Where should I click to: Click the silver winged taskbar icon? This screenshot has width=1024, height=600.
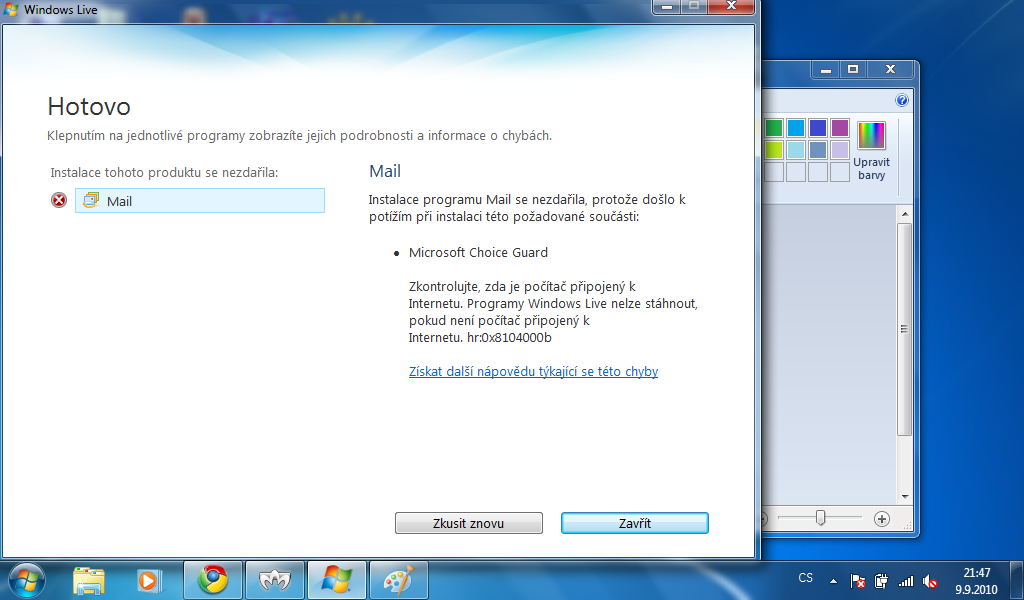point(275,580)
